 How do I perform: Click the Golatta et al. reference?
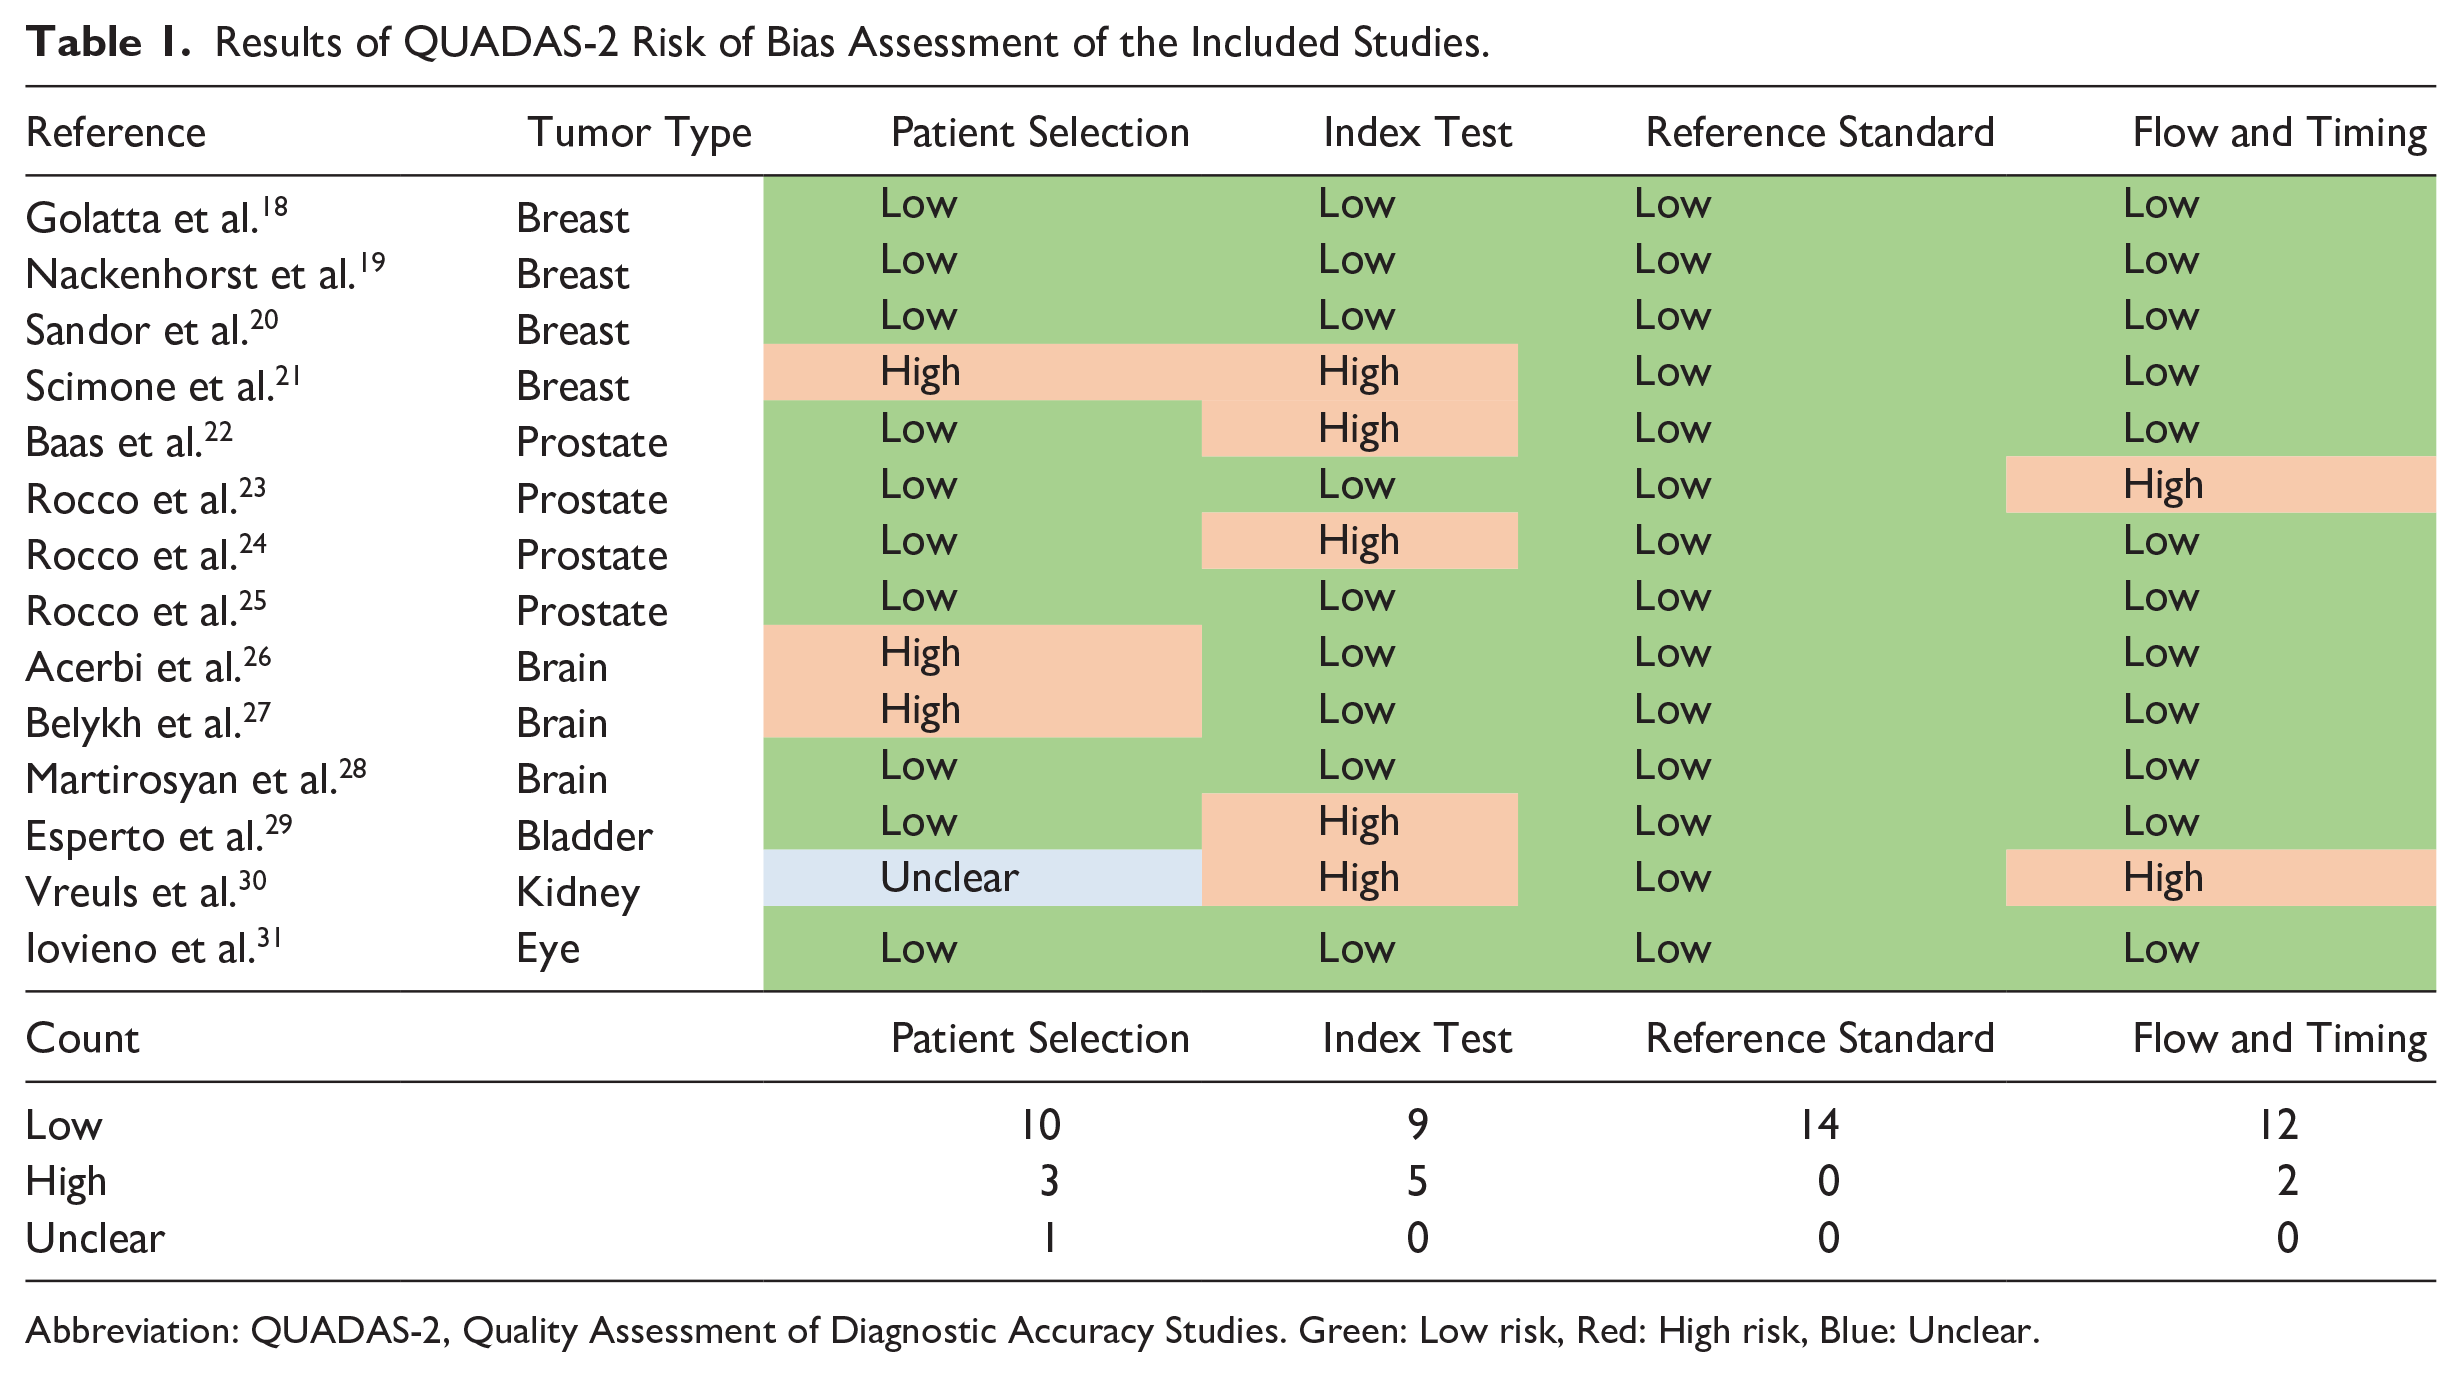pyautogui.click(x=157, y=216)
